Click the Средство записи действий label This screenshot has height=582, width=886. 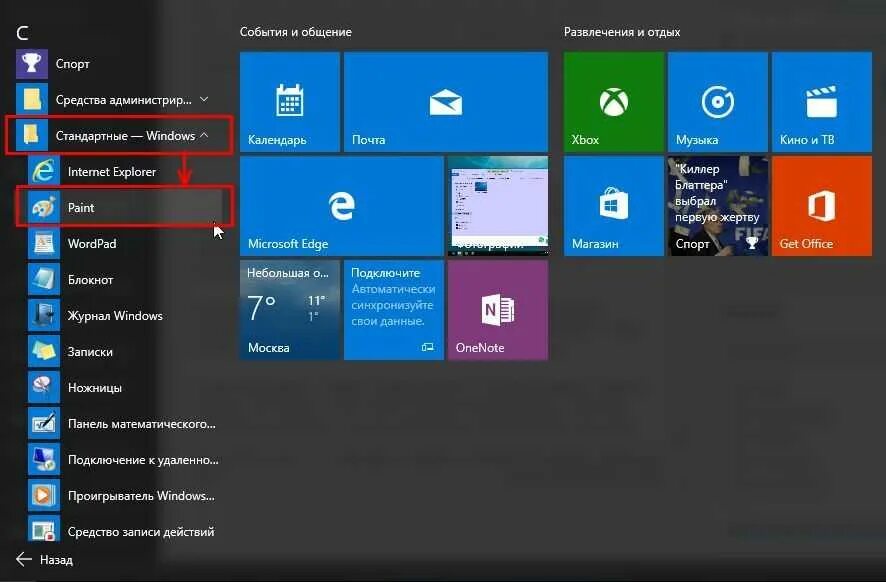(x=141, y=532)
